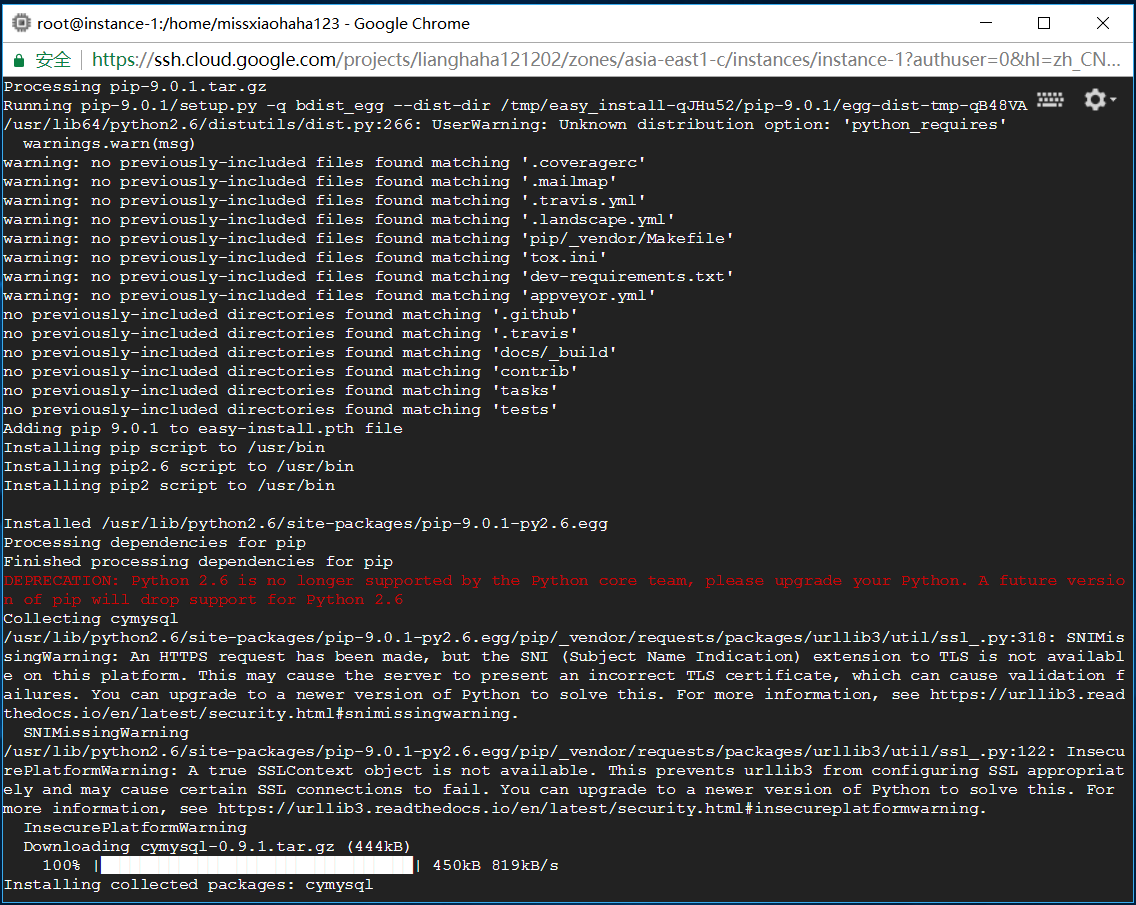Viewport: 1136px width, 905px height.
Task: Close the Chrome SSH window
Action: click(x=1103, y=23)
